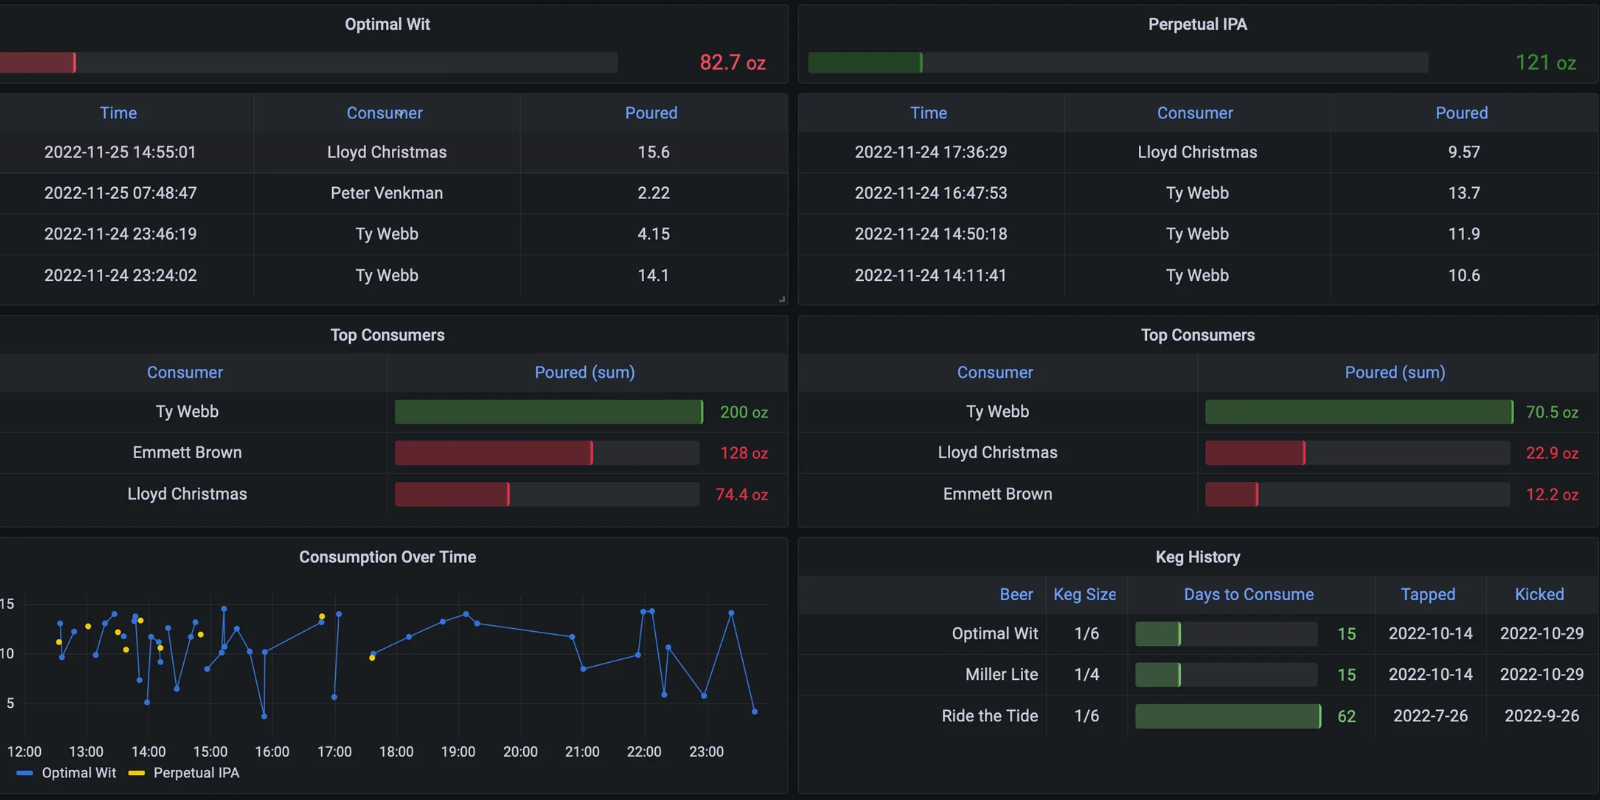This screenshot has width=1600, height=800.
Task: Click the 2022-11-24 16:47:53 time cell
Action: [930, 193]
